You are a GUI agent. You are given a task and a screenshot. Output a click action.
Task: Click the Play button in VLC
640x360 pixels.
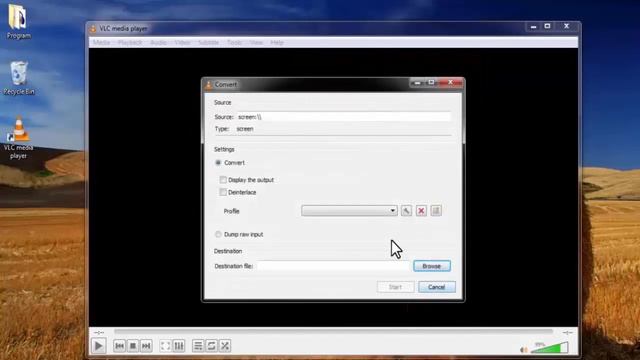98,346
